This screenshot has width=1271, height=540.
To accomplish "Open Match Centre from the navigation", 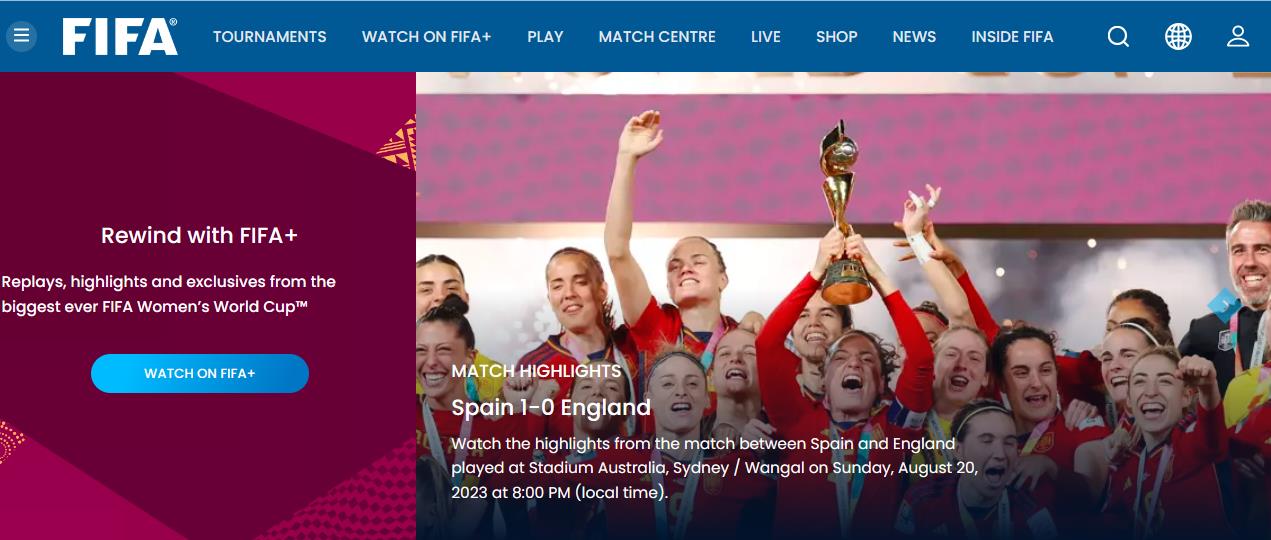I will coord(657,37).
